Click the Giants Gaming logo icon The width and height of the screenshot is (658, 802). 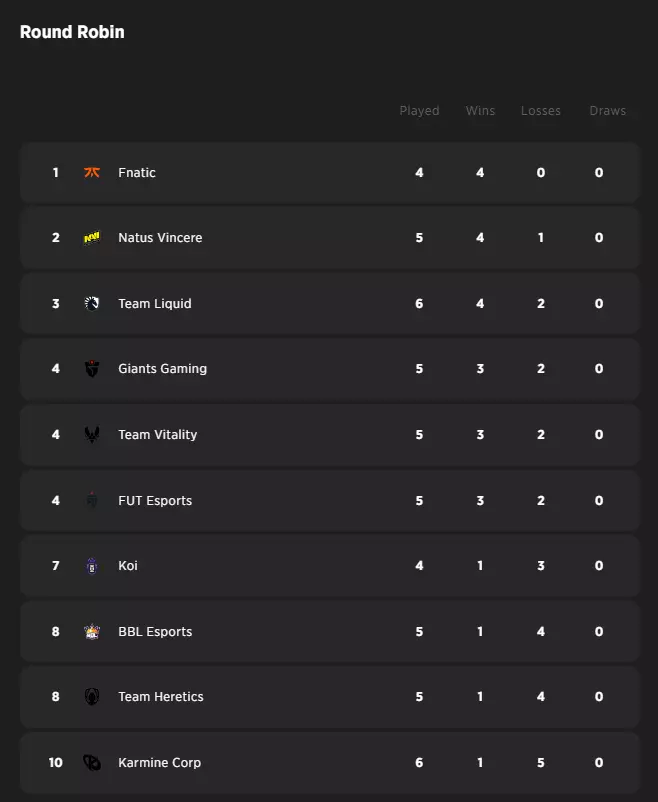point(92,369)
